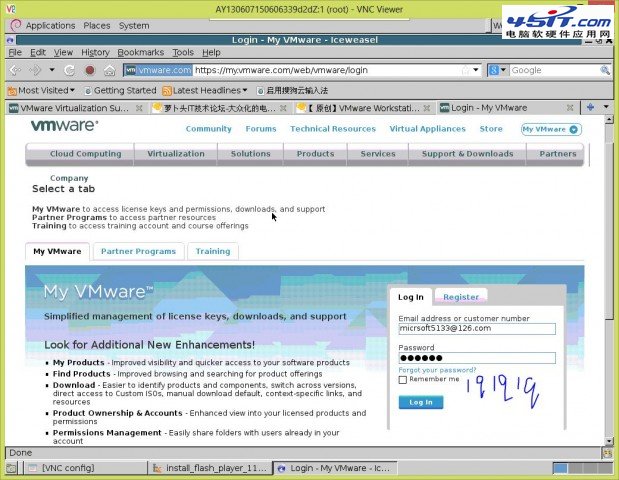Screen dimensions: 619x480
Task: Open the Bookmarks menu
Action: coord(141,52)
